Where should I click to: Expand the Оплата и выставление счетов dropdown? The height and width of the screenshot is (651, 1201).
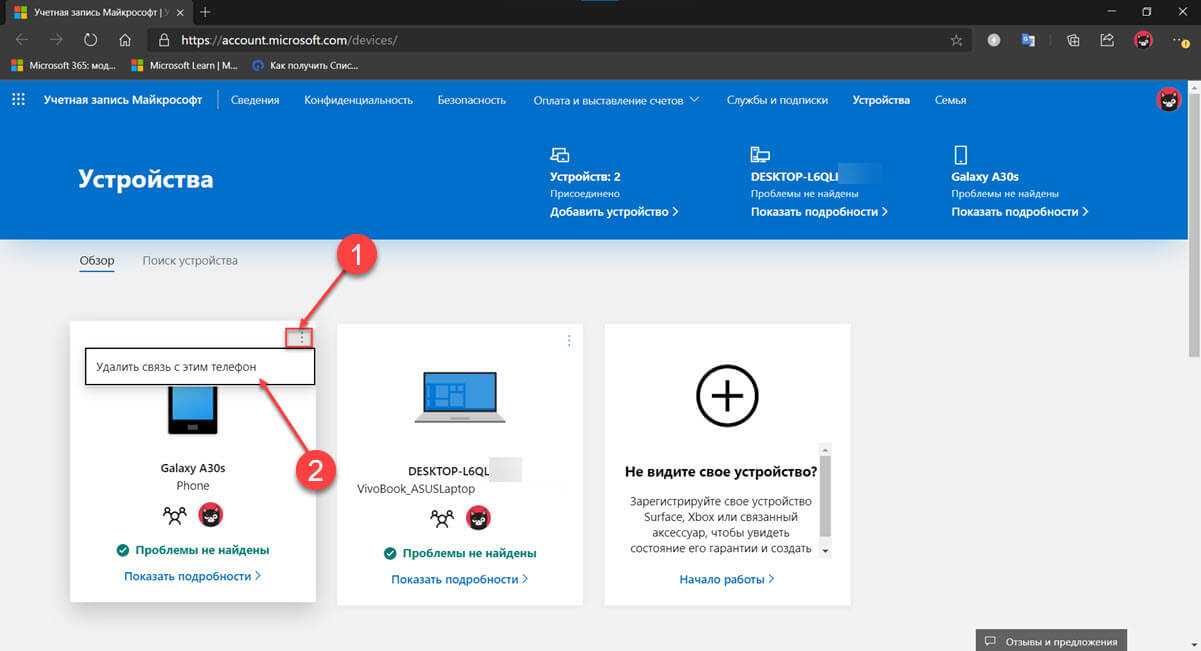click(616, 100)
